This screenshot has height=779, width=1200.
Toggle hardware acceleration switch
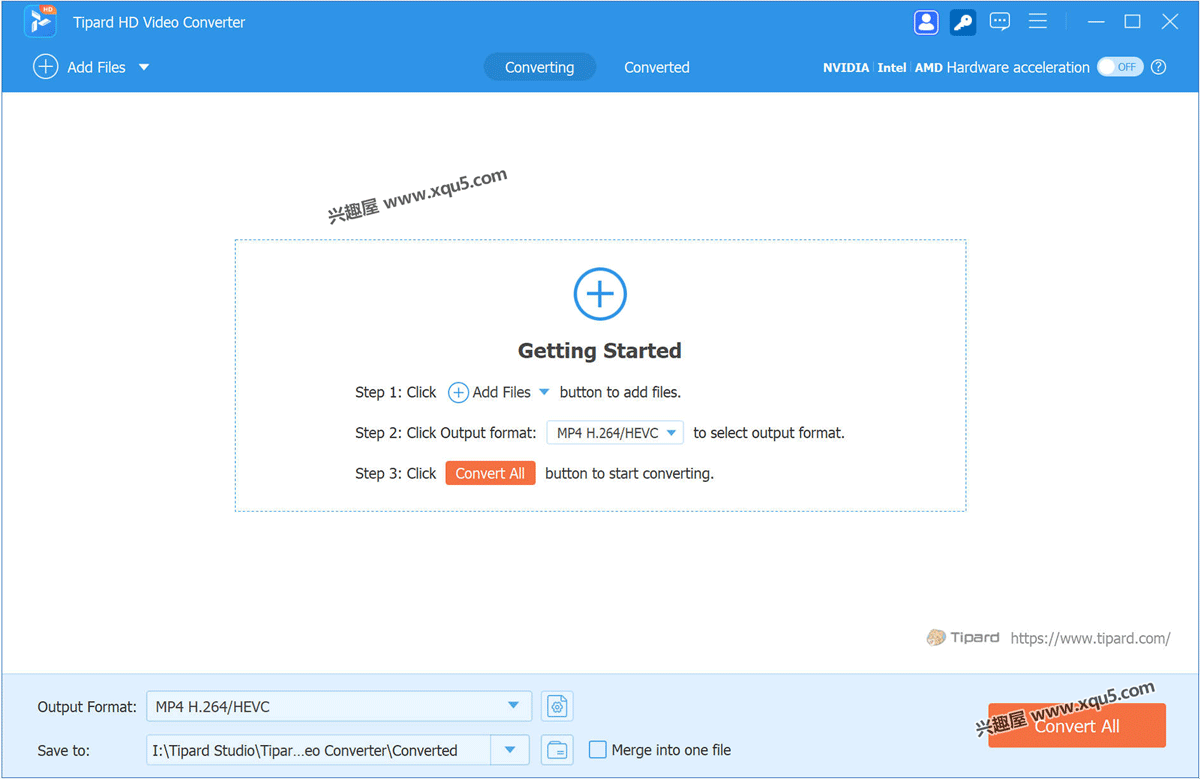1119,67
